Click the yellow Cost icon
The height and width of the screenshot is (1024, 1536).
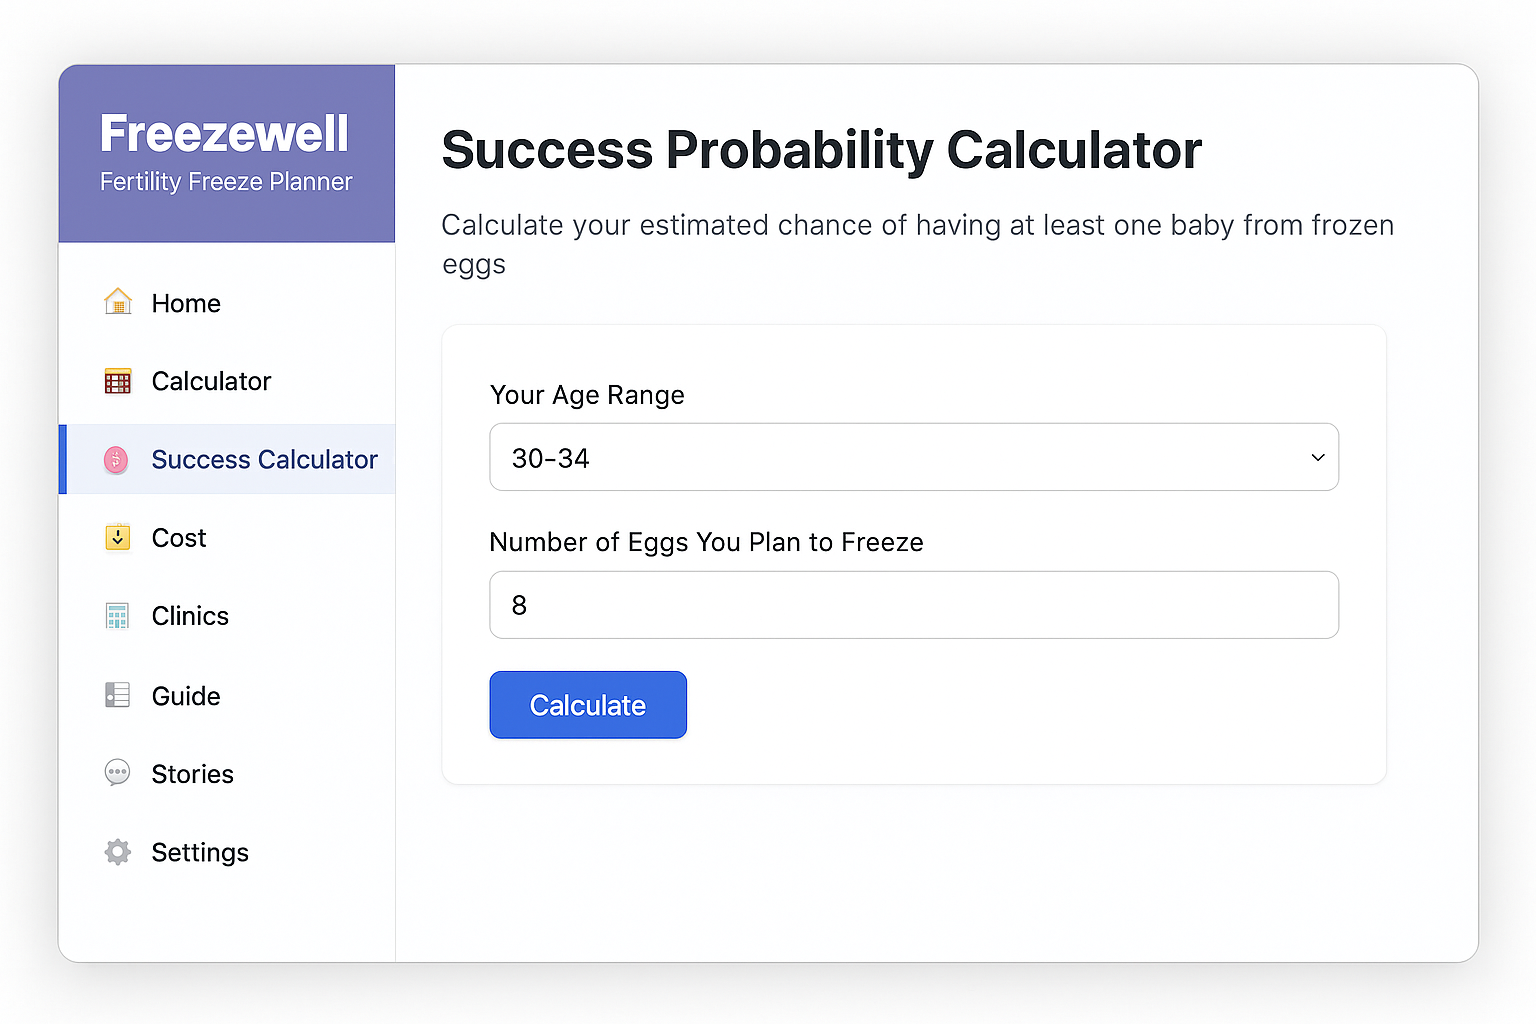tap(118, 537)
